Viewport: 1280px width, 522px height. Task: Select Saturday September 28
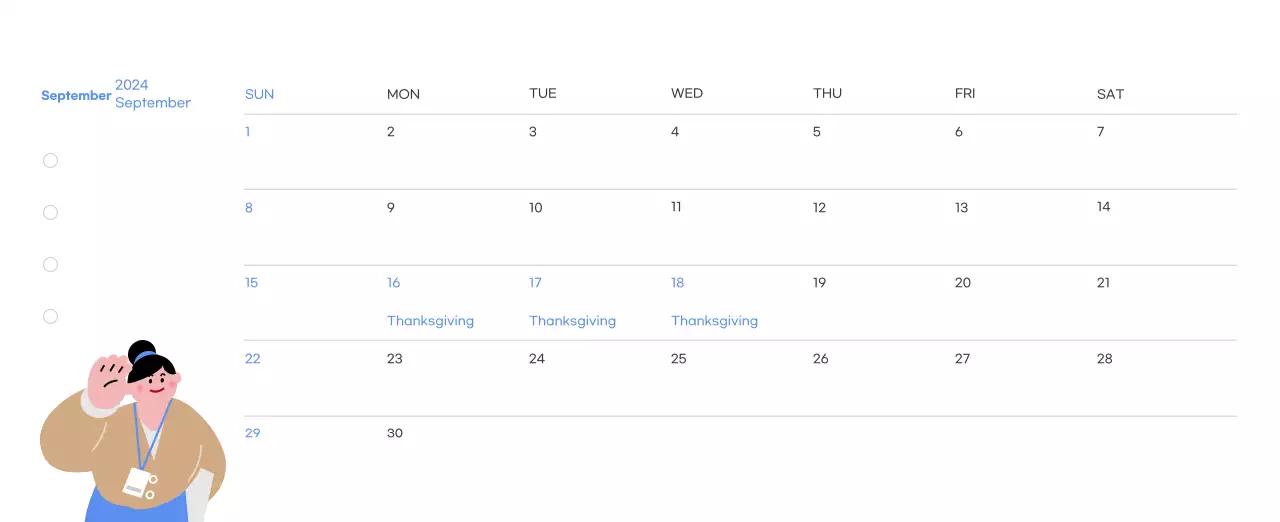pyautogui.click(x=1104, y=359)
